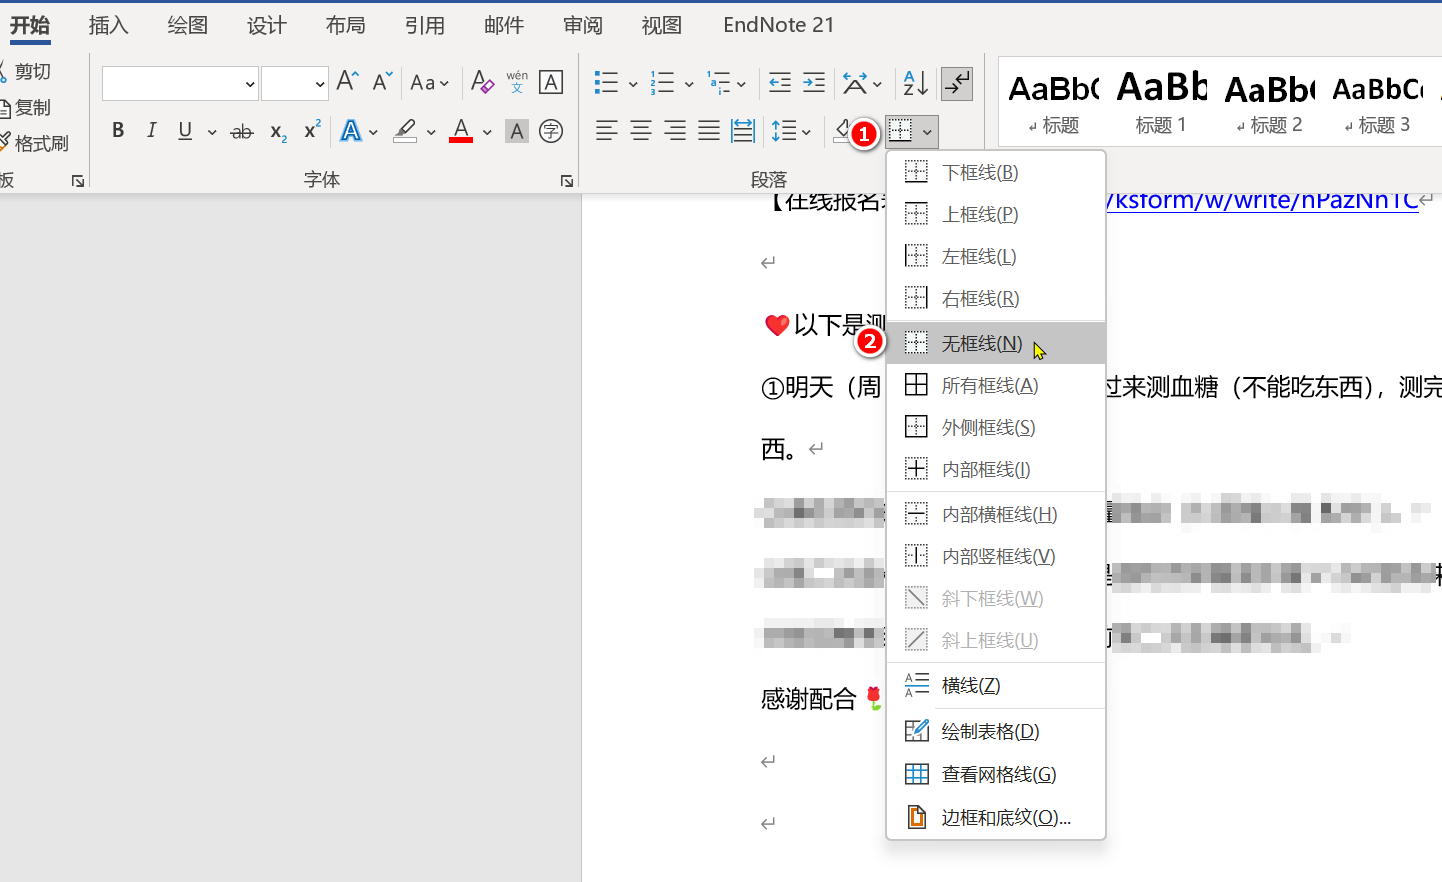This screenshot has width=1442, height=882.
Task: Open the hyperlink in the document
Action: (1262, 201)
